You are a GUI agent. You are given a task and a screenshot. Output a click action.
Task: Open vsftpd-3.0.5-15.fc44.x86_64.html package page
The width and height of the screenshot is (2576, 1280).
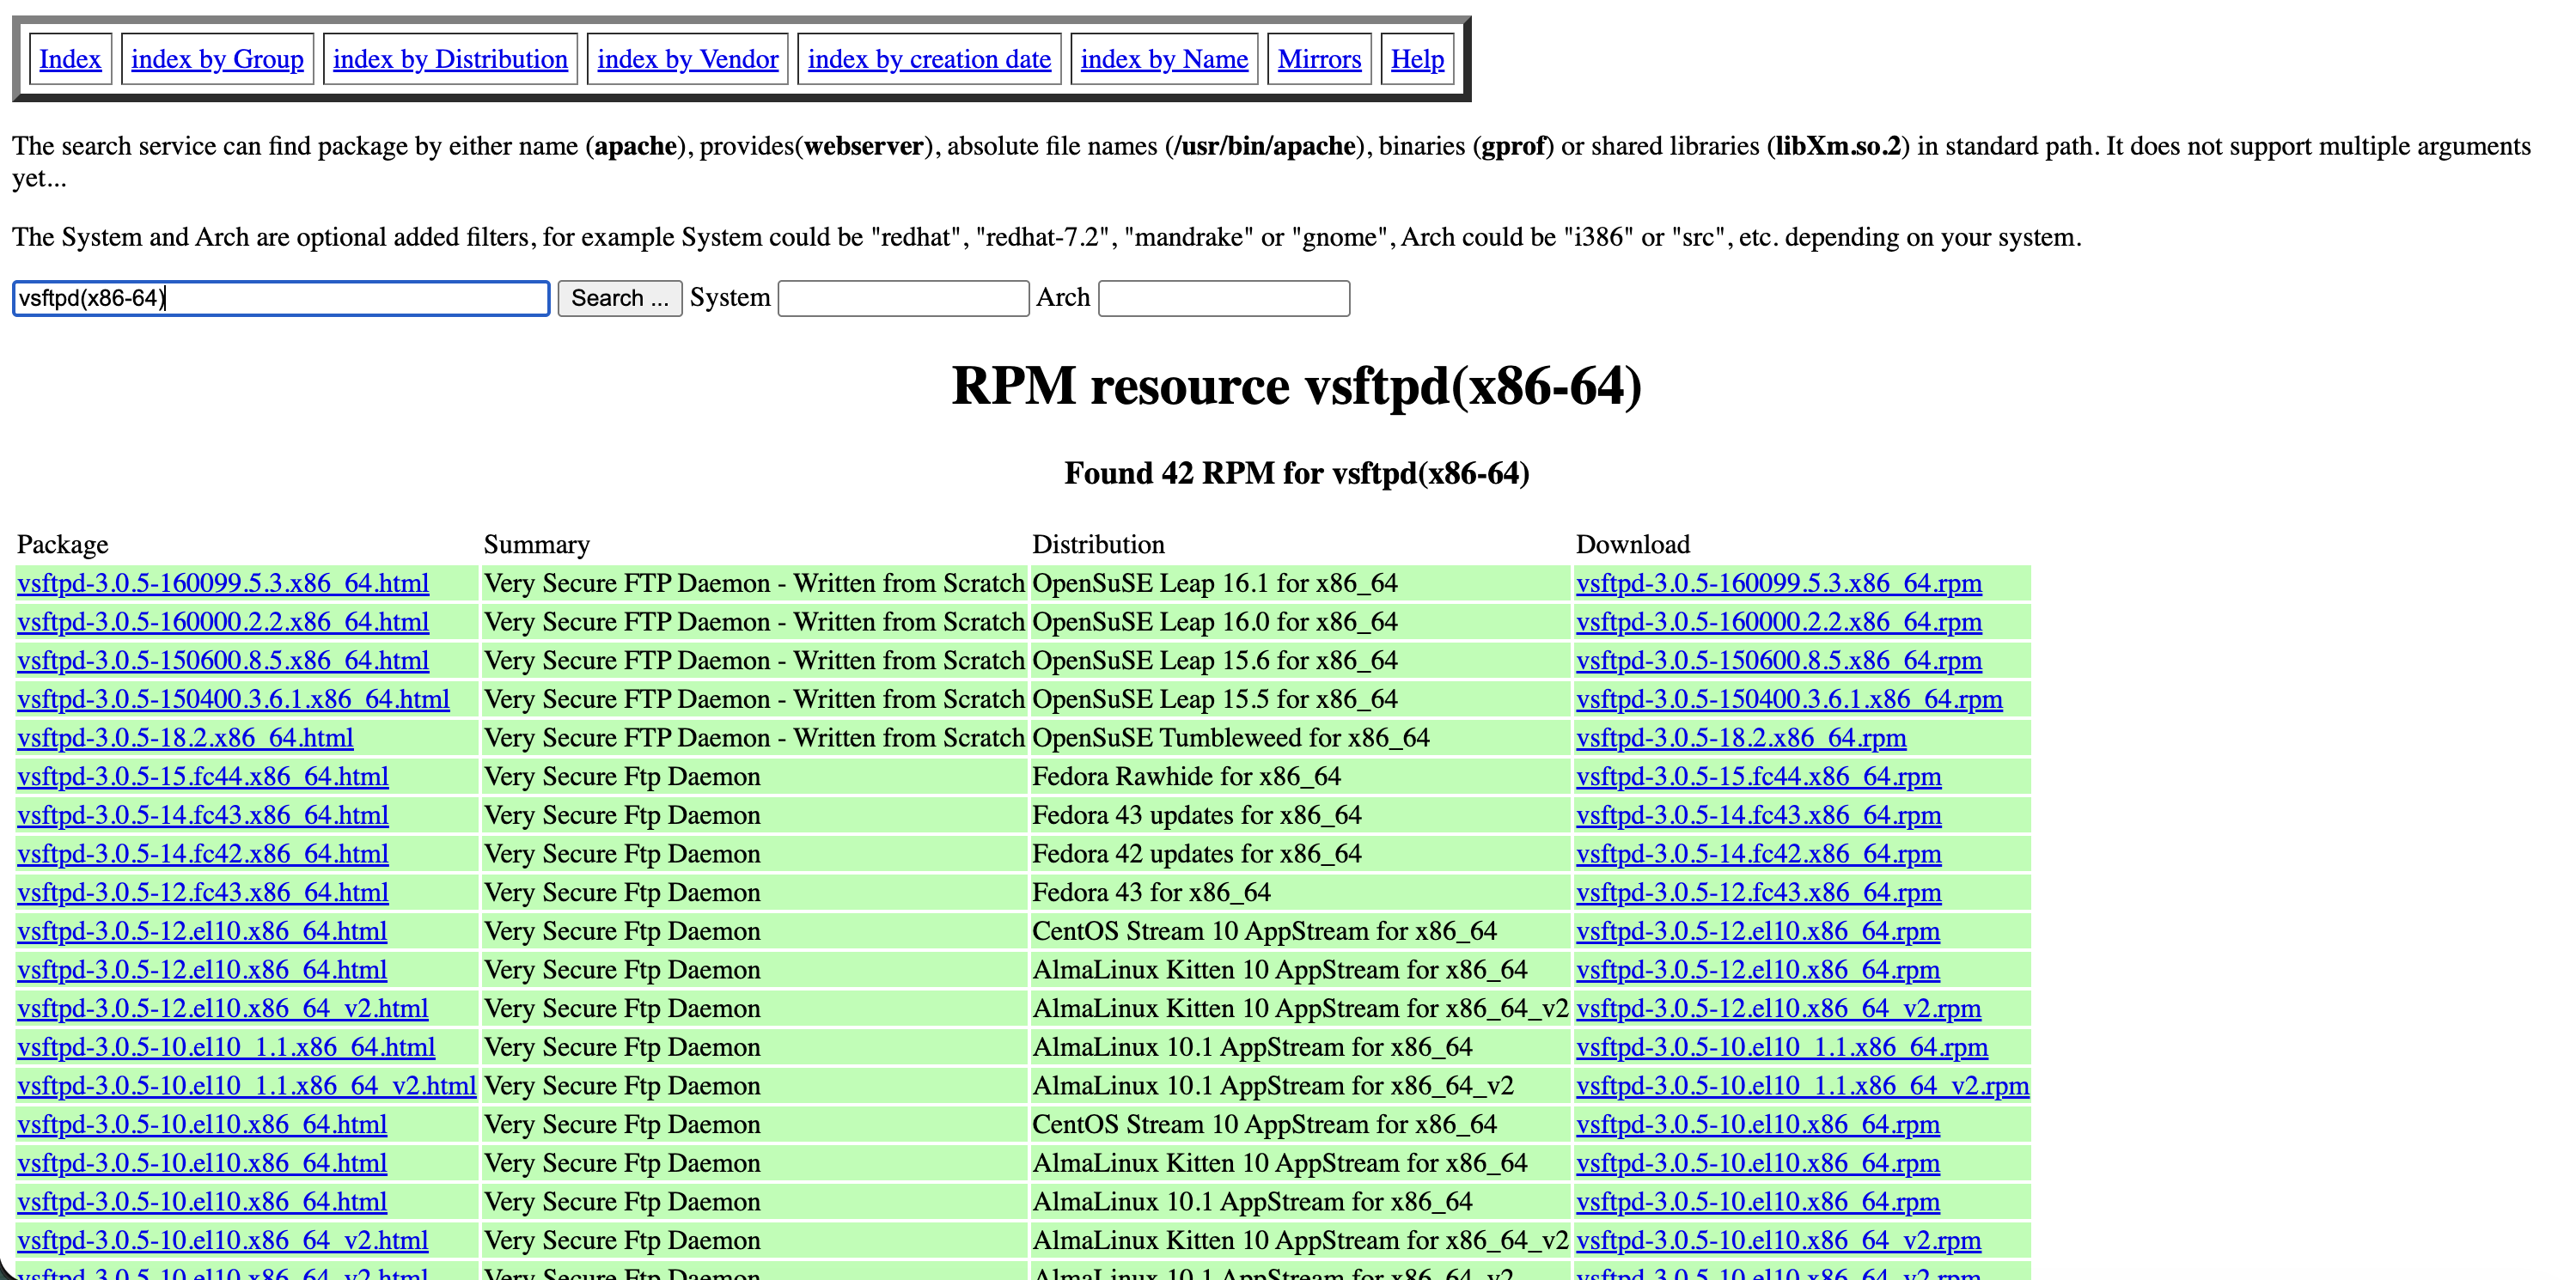[x=203, y=776]
